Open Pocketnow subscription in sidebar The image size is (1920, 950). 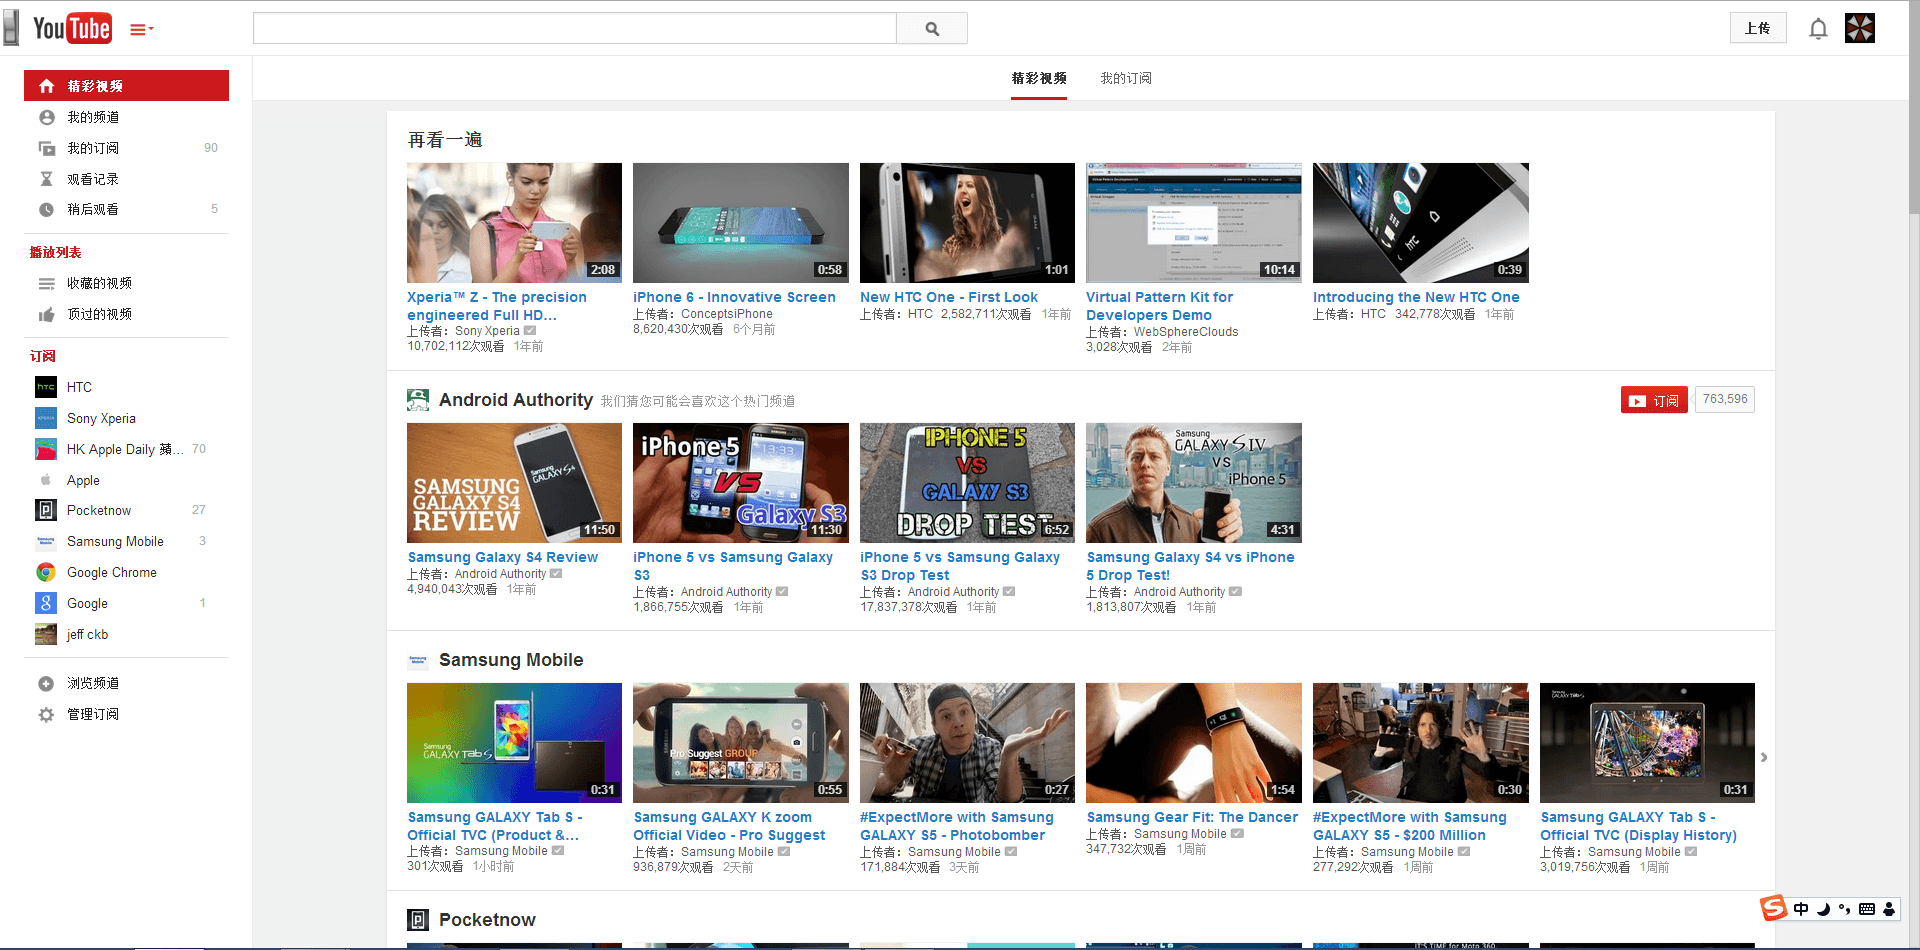click(126, 510)
